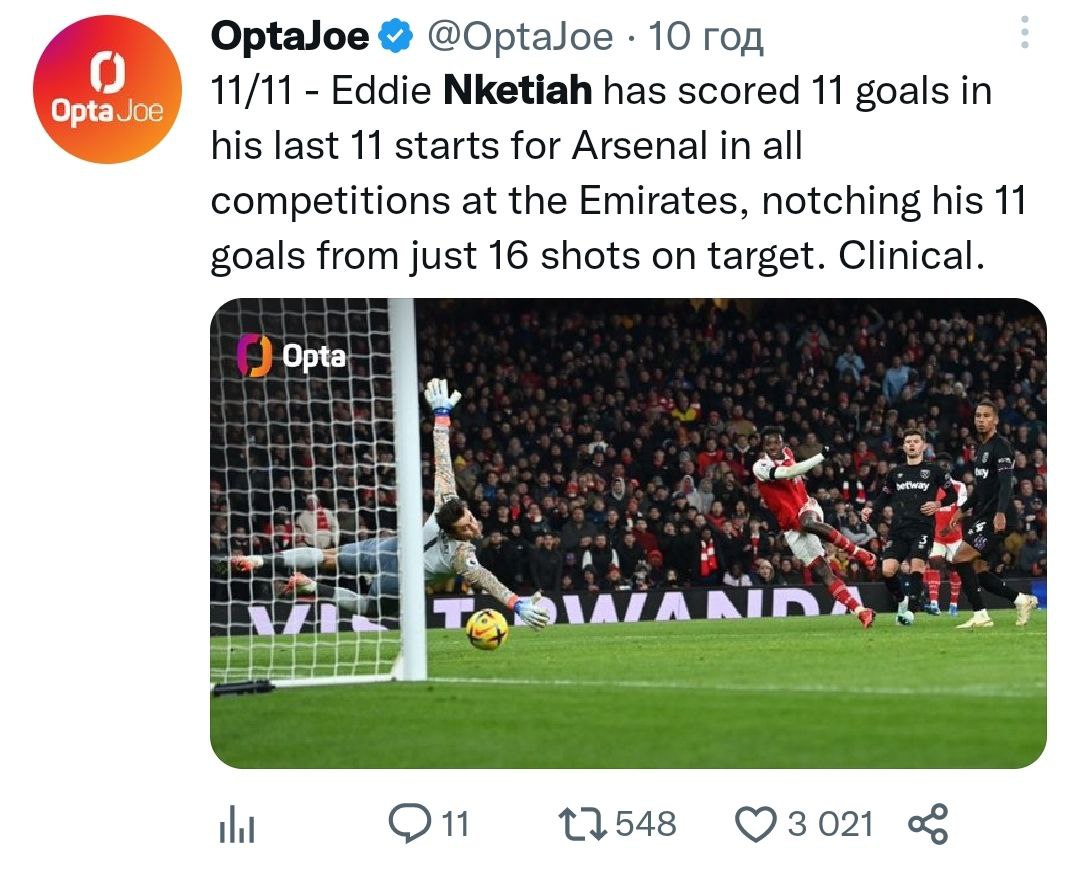Click the "10 год" tweet timestamp

coord(705,37)
